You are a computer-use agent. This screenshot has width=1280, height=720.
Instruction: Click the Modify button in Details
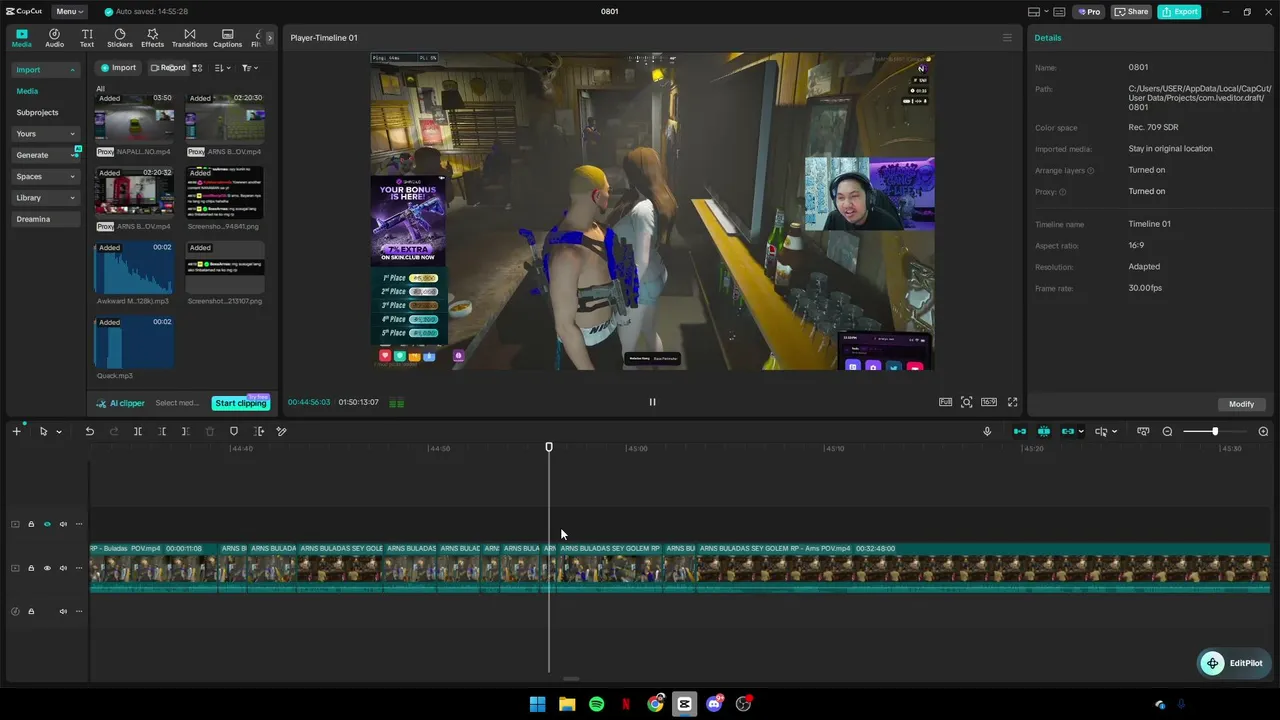tap(1241, 404)
